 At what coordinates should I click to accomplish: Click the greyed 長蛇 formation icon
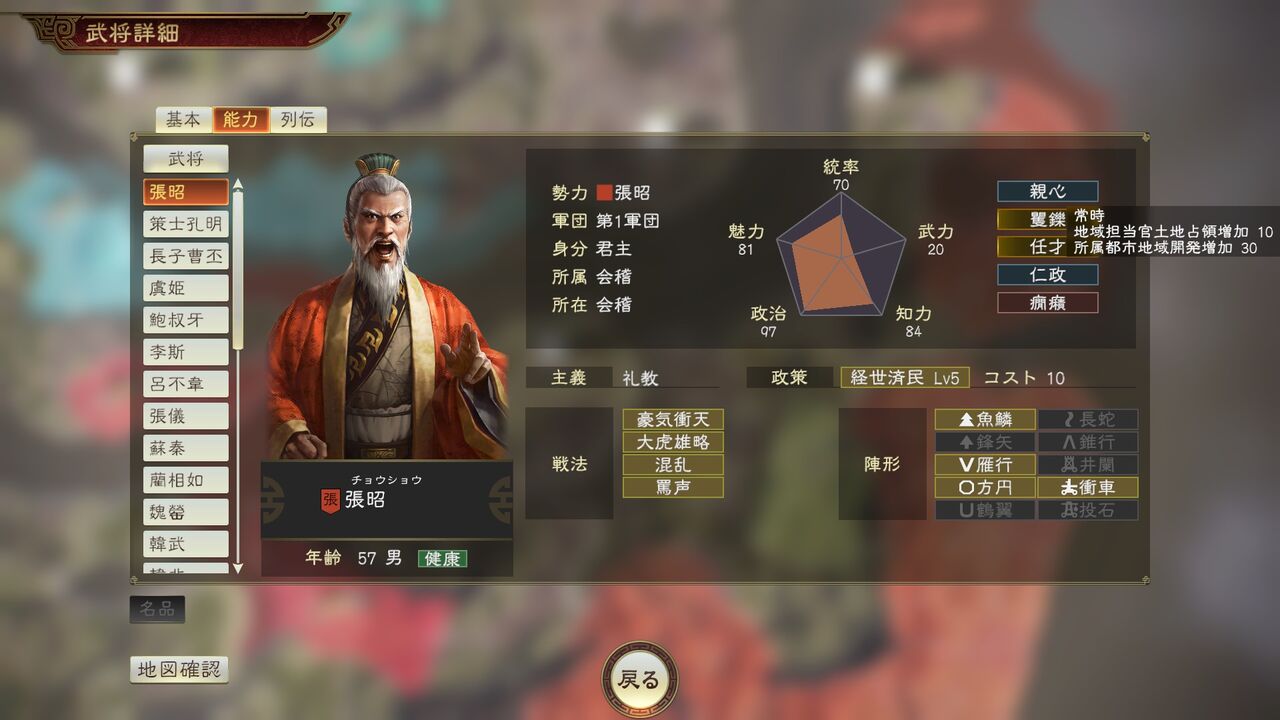pos(1088,420)
